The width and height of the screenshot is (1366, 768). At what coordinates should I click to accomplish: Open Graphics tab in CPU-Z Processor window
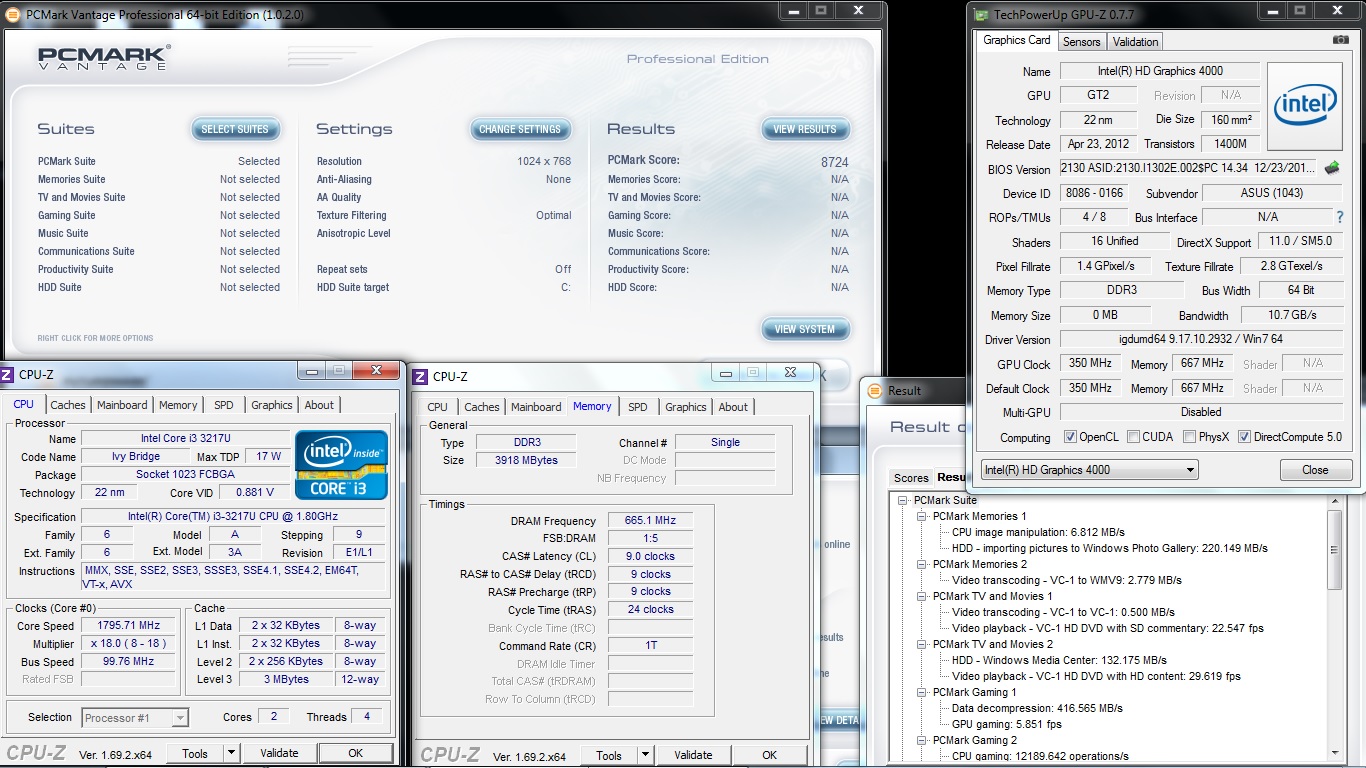point(272,405)
